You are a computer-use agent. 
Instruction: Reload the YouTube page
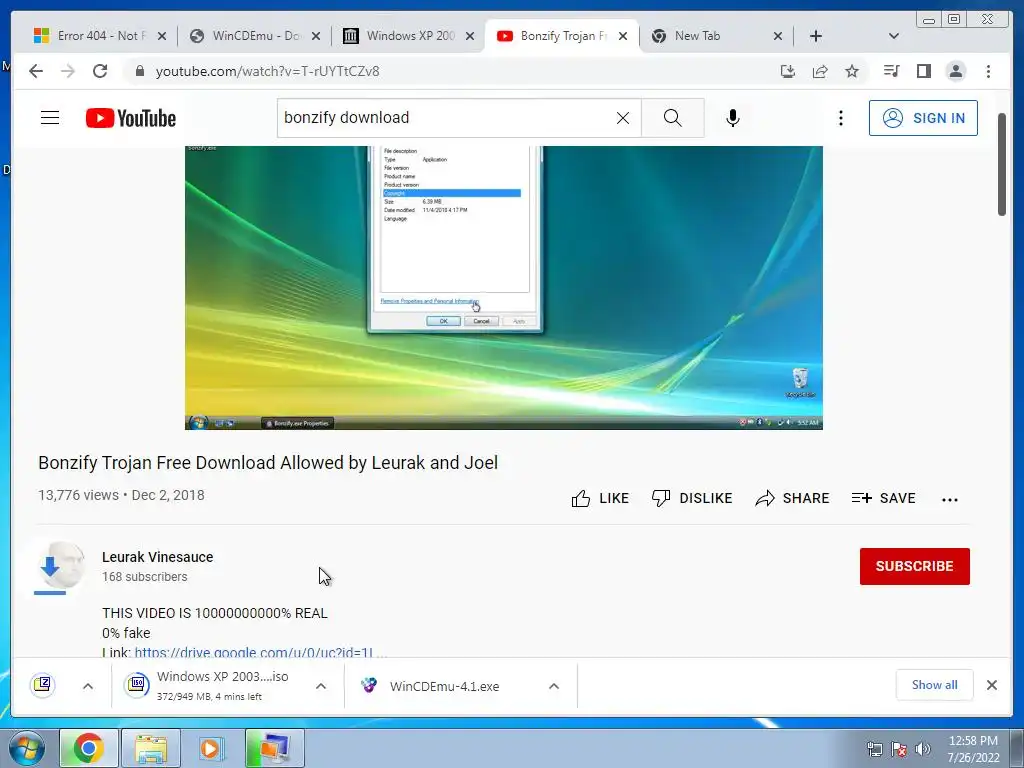(x=100, y=71)
